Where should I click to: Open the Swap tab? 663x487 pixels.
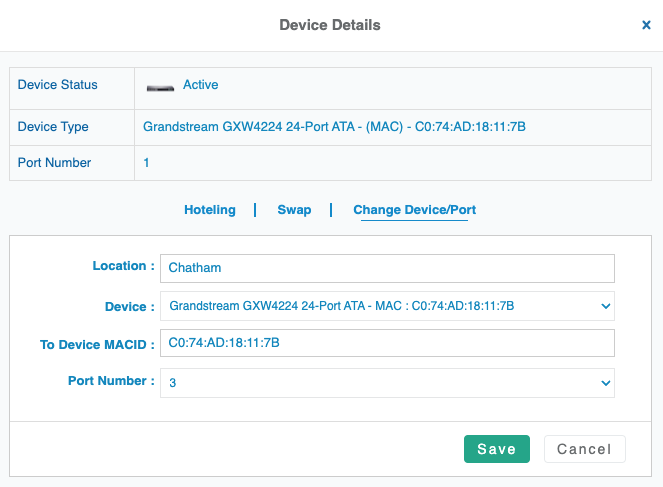tap(294, 210)
